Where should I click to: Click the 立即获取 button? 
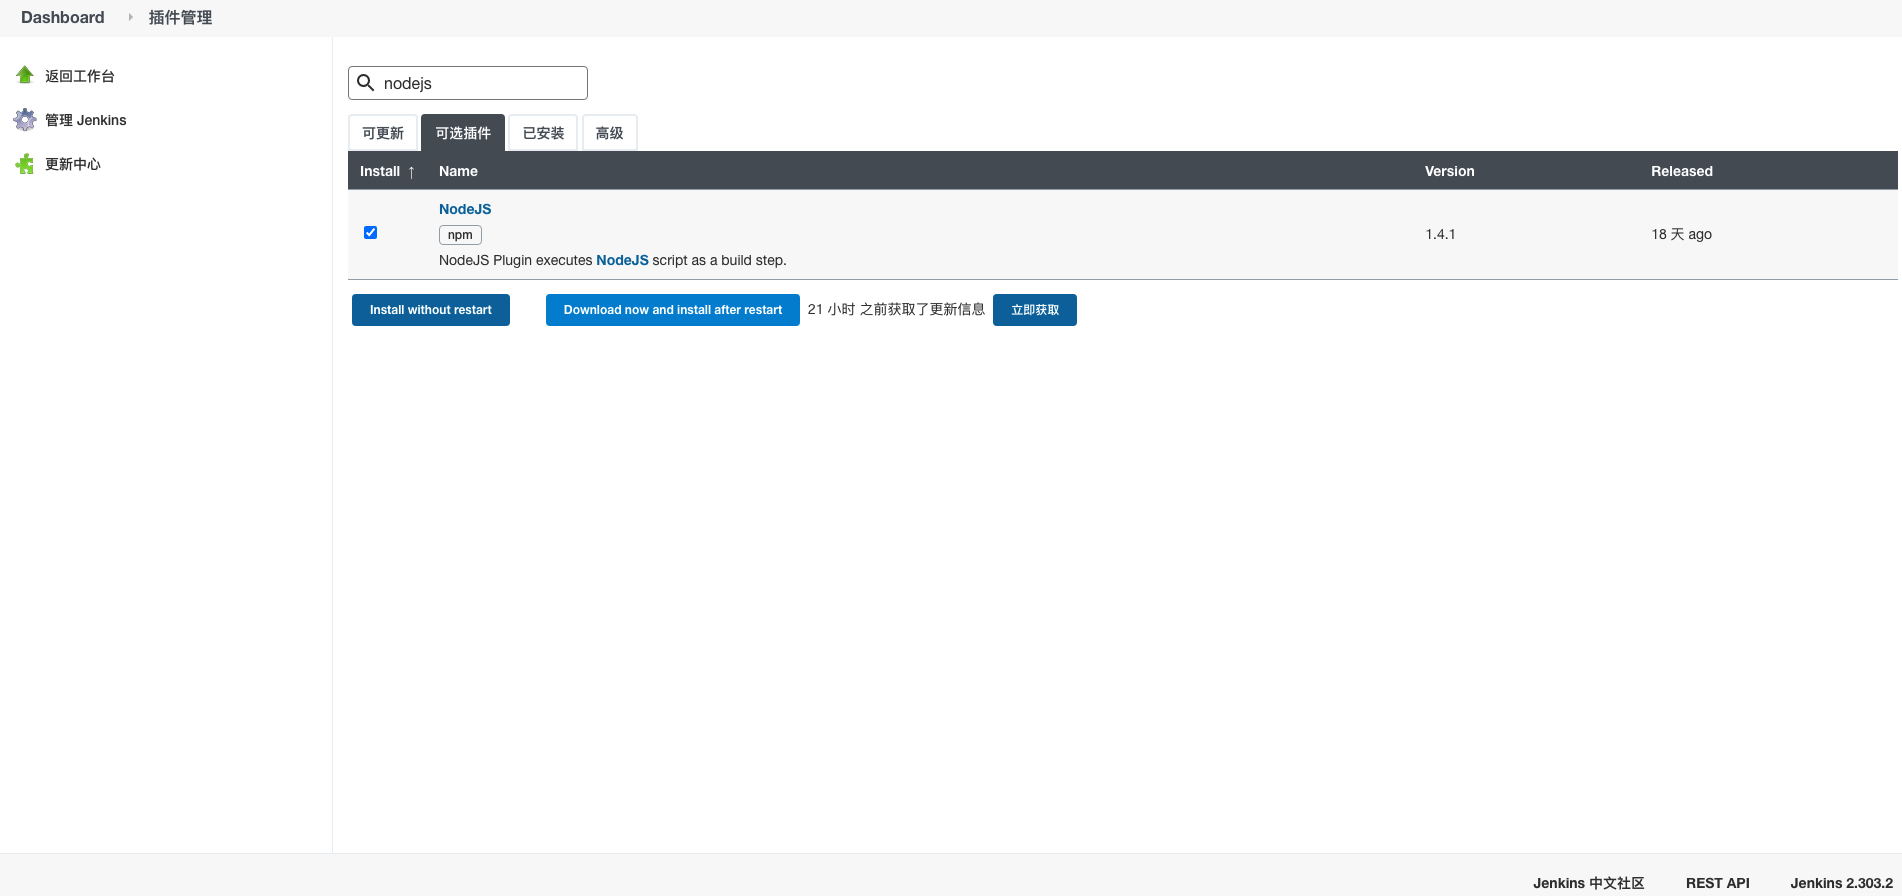coord(1035,310)
